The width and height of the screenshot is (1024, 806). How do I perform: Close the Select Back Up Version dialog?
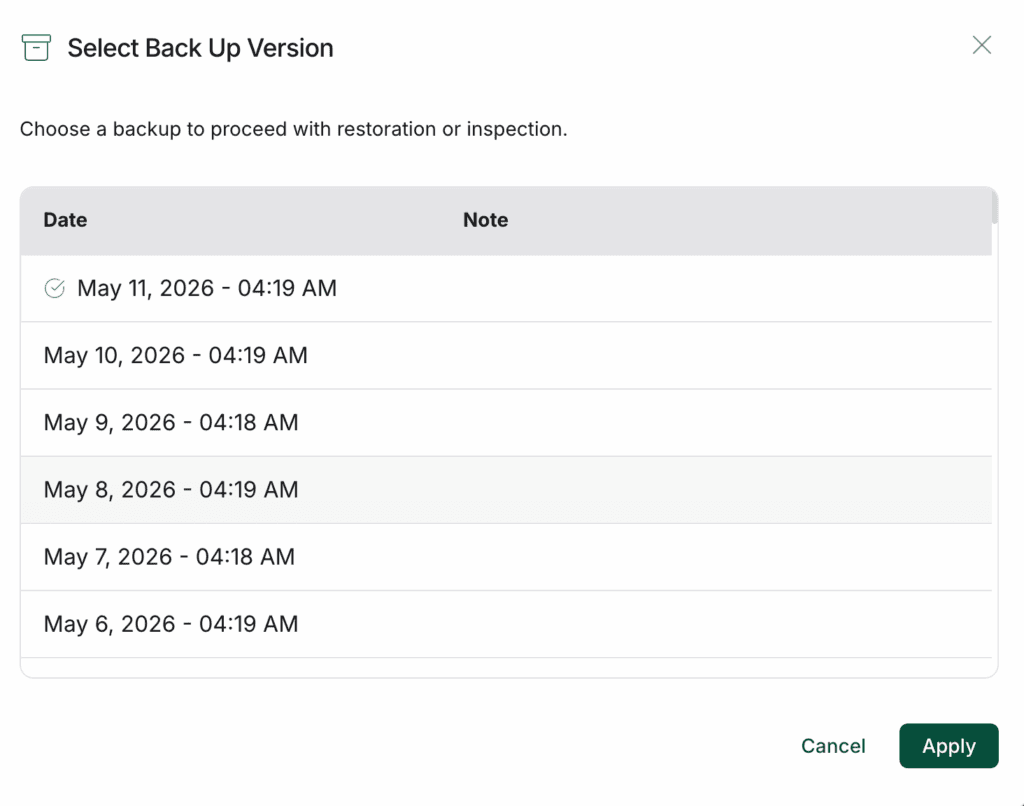click(x=982, y=45)
